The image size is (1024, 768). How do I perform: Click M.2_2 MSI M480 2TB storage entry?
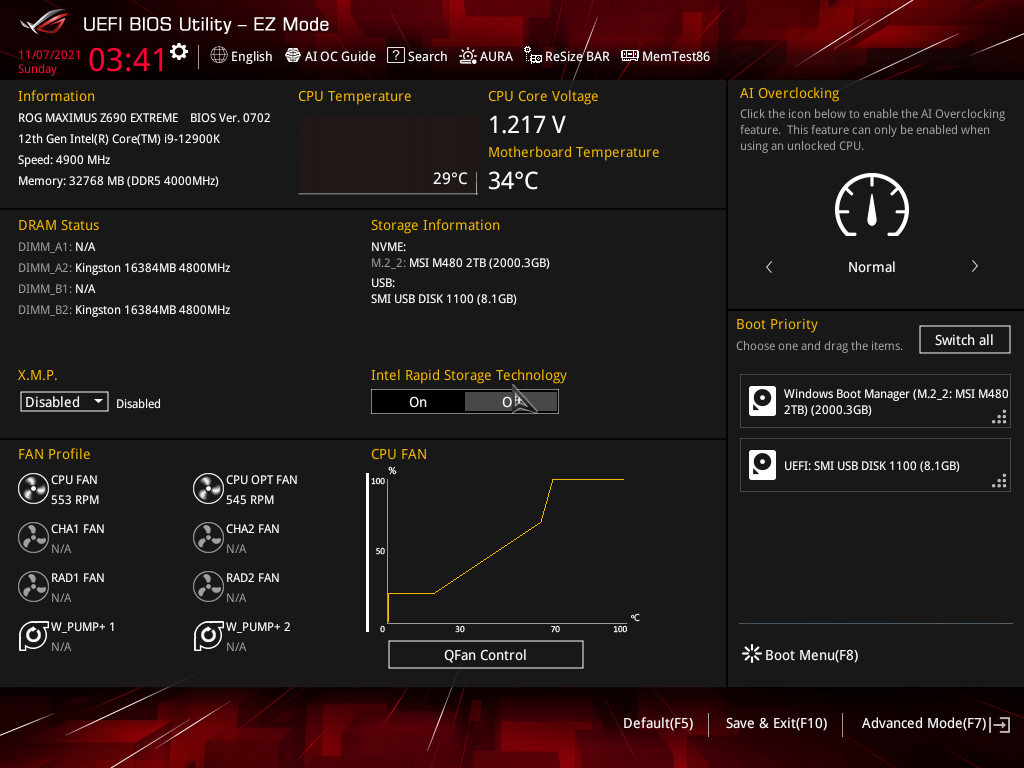[460, 263]
